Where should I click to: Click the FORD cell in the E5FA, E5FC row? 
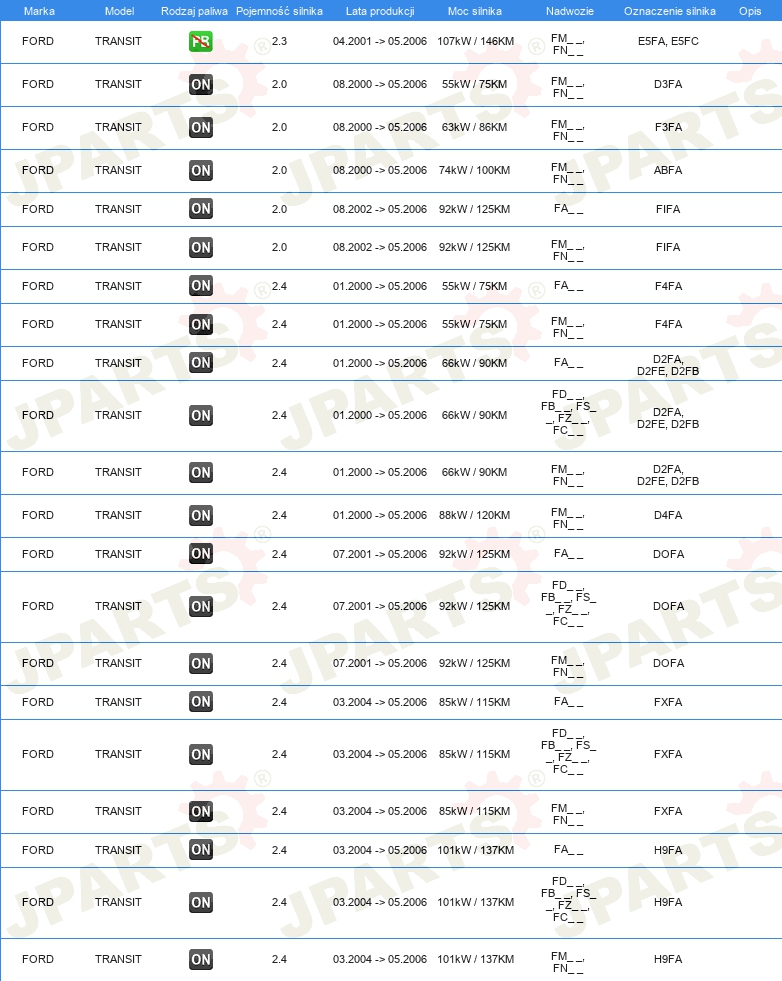click(x=38, y=41)
